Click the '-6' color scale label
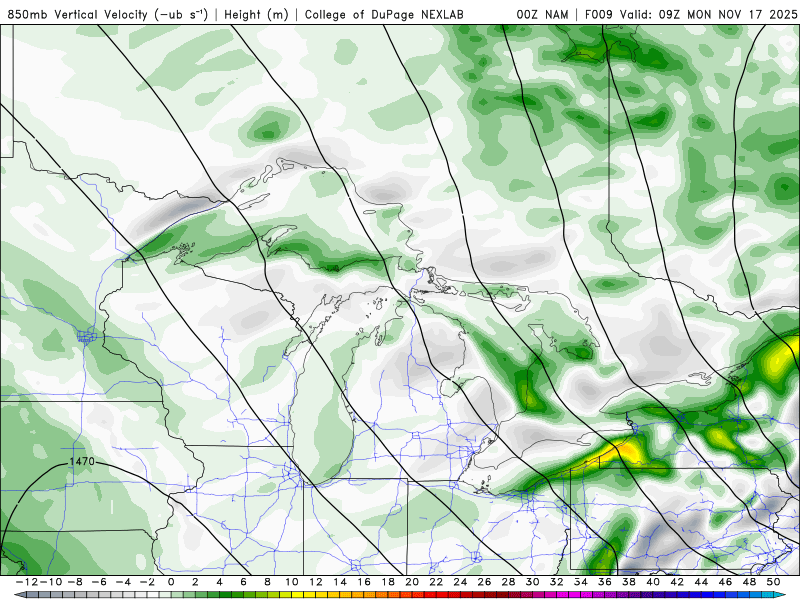This screenshot has width=800, height=600. coord(98,582)
